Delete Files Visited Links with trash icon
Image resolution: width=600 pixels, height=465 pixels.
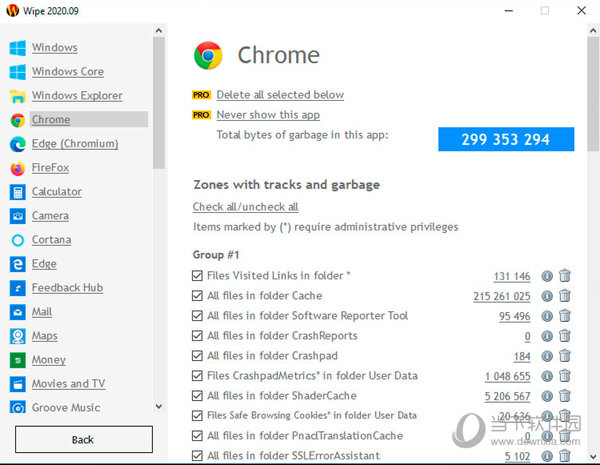coord(565,276)
